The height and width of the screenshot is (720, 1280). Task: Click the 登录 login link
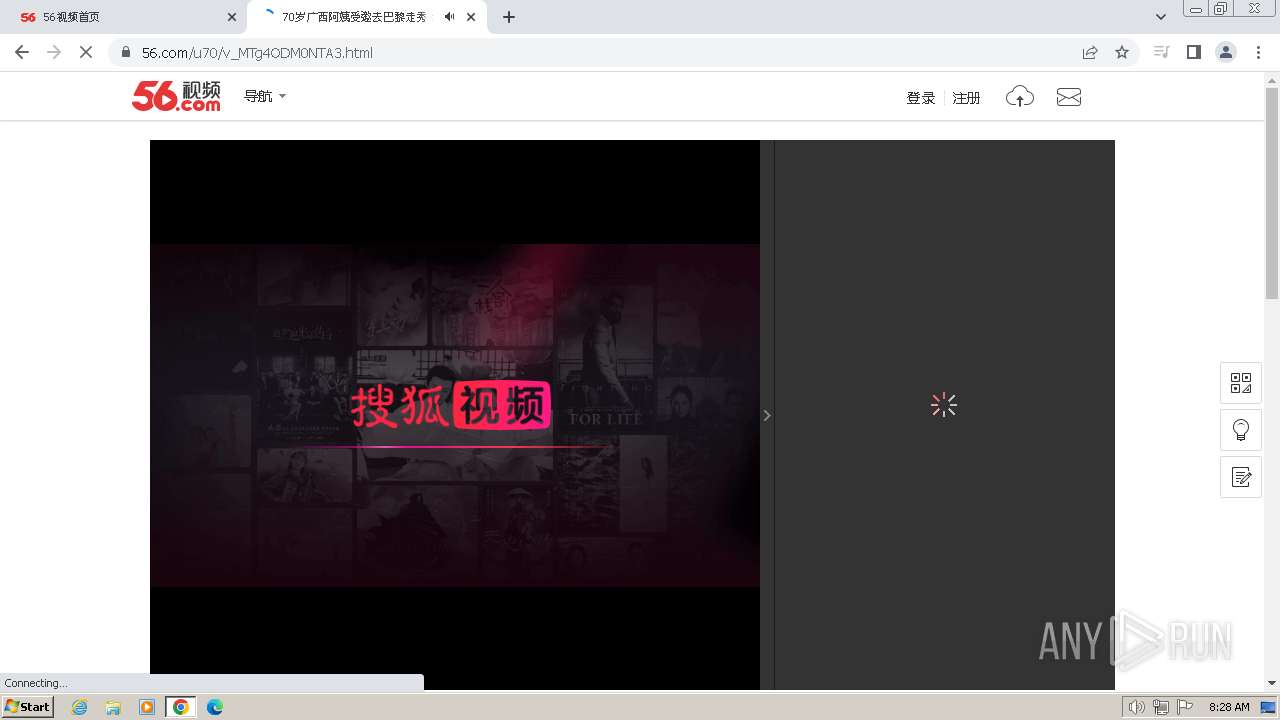[x=920, y=97]
